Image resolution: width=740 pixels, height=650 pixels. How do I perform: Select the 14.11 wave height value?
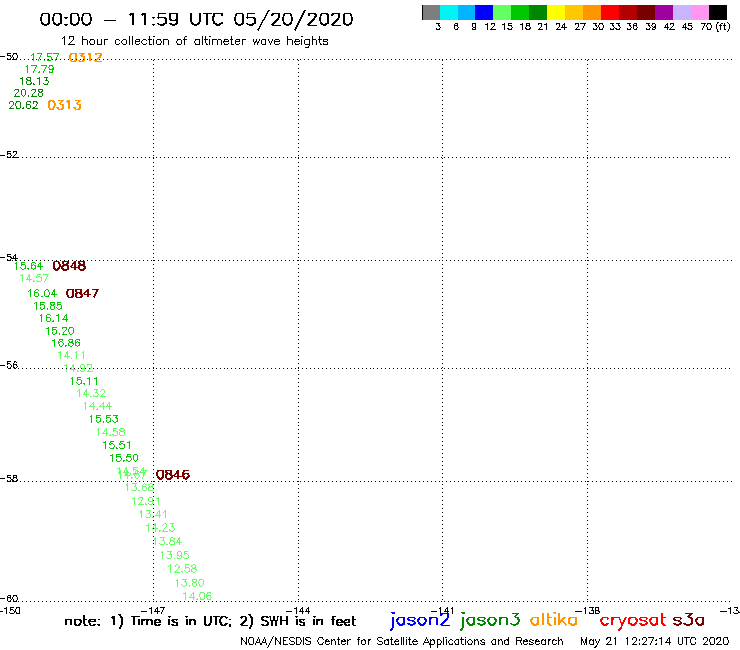[x=72, y=355]
